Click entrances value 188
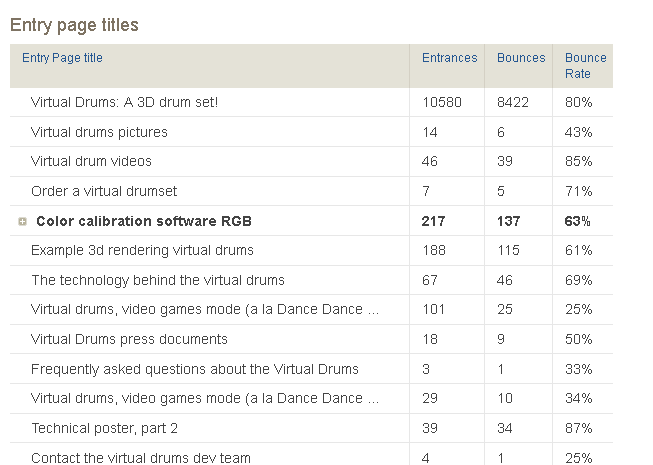Screen dimensions: 653x465 point(434,251)
